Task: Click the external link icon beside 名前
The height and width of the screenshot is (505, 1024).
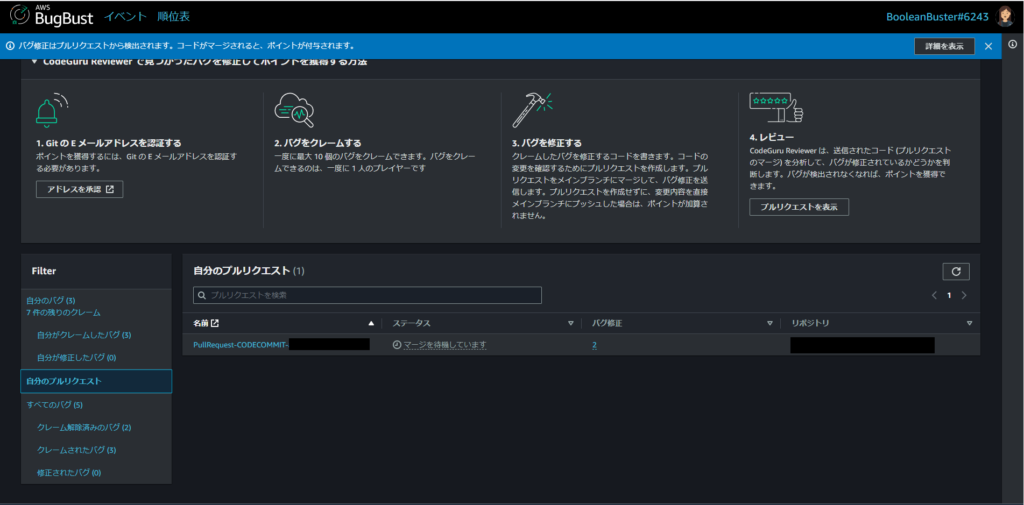Action: [214, 323]
